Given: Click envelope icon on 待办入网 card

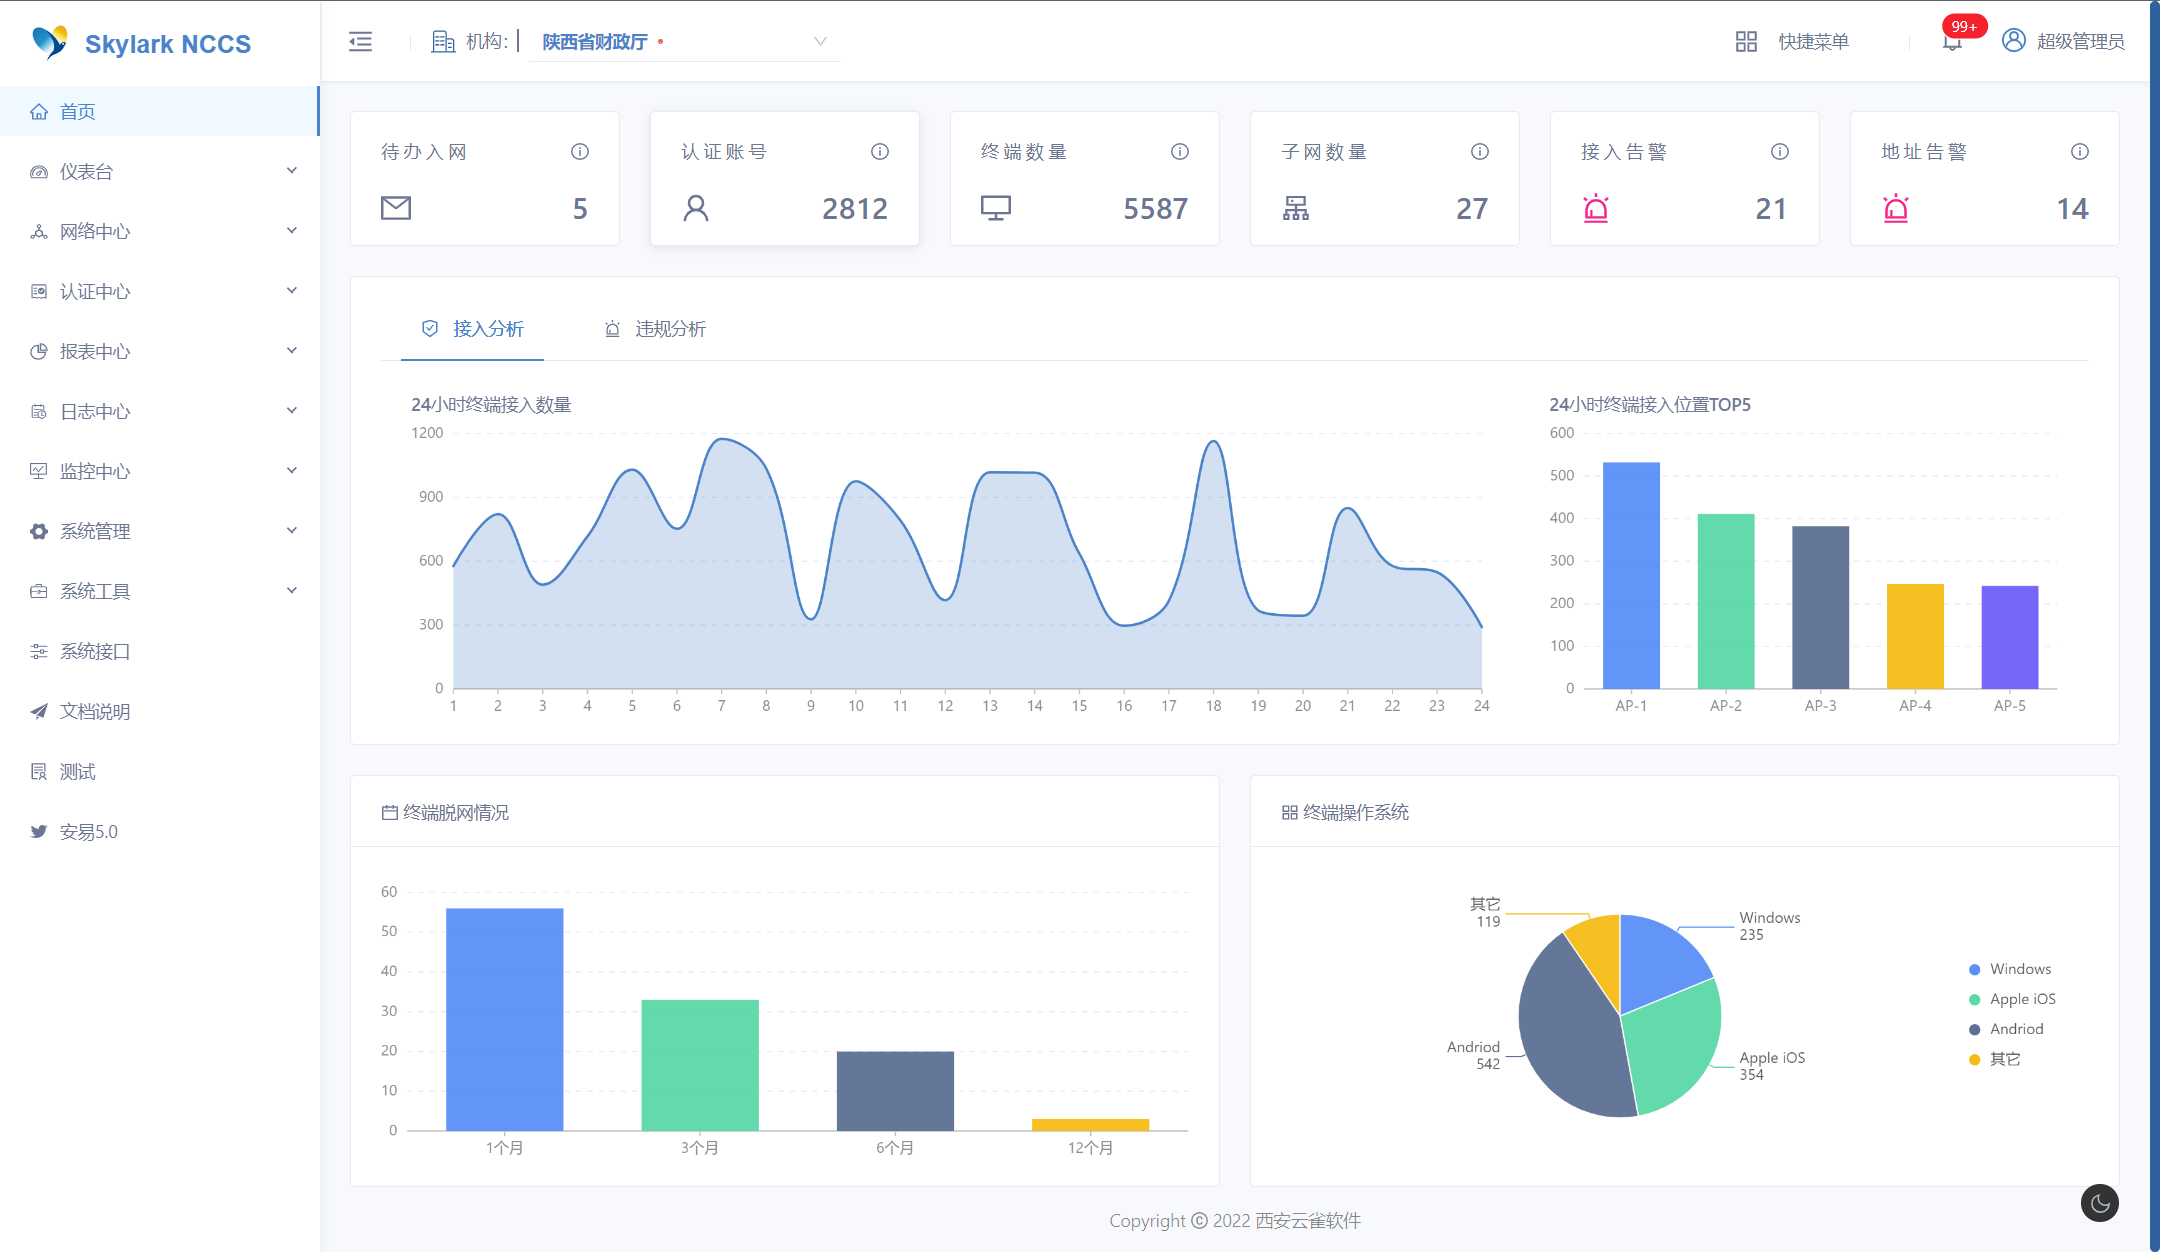Looking at the screenshot, I should (x=396, y=208).
